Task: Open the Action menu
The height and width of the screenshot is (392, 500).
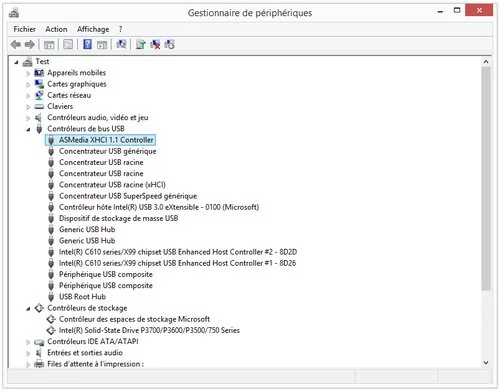Action: point(56,29)
